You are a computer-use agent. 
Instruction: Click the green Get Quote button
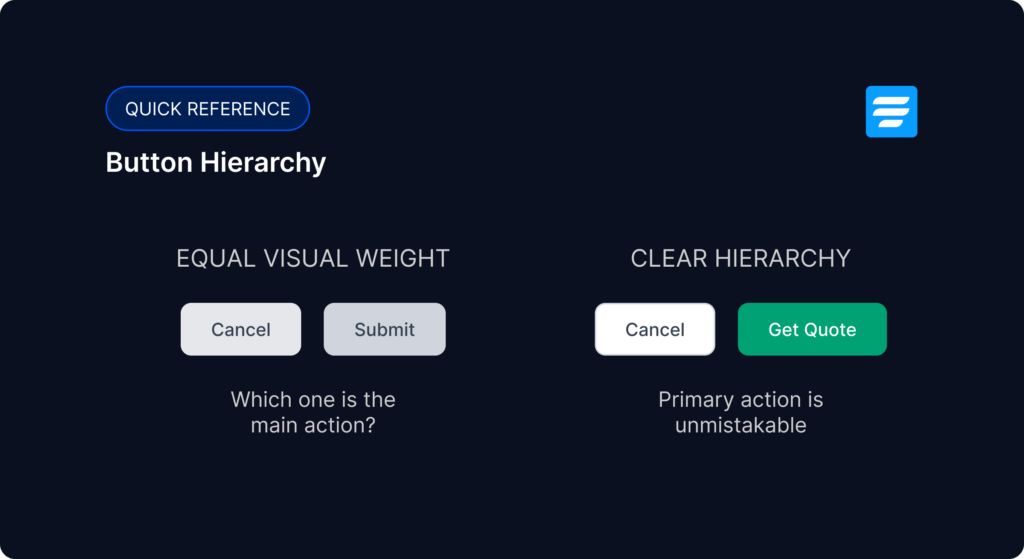812,329
